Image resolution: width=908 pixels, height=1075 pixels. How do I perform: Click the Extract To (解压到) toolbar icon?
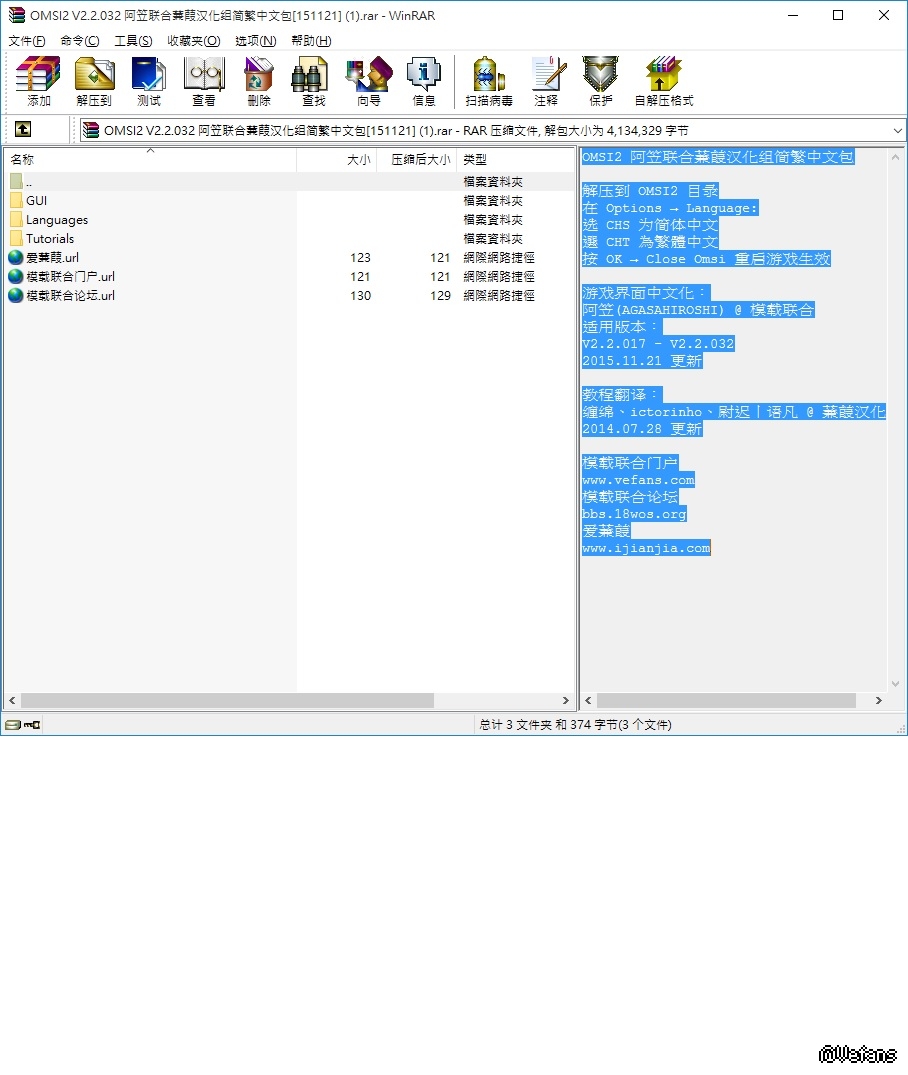point(94,81)
